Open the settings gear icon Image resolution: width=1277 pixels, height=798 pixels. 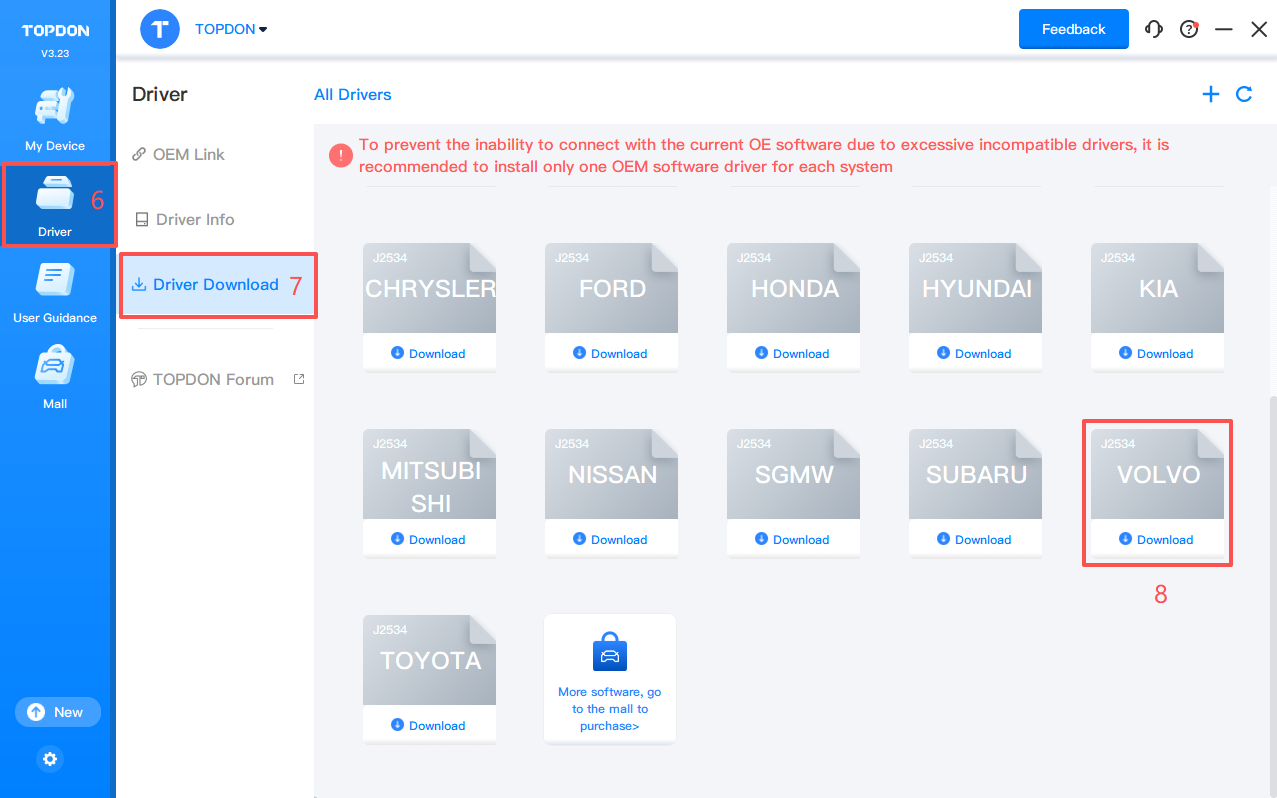[50, 759]
